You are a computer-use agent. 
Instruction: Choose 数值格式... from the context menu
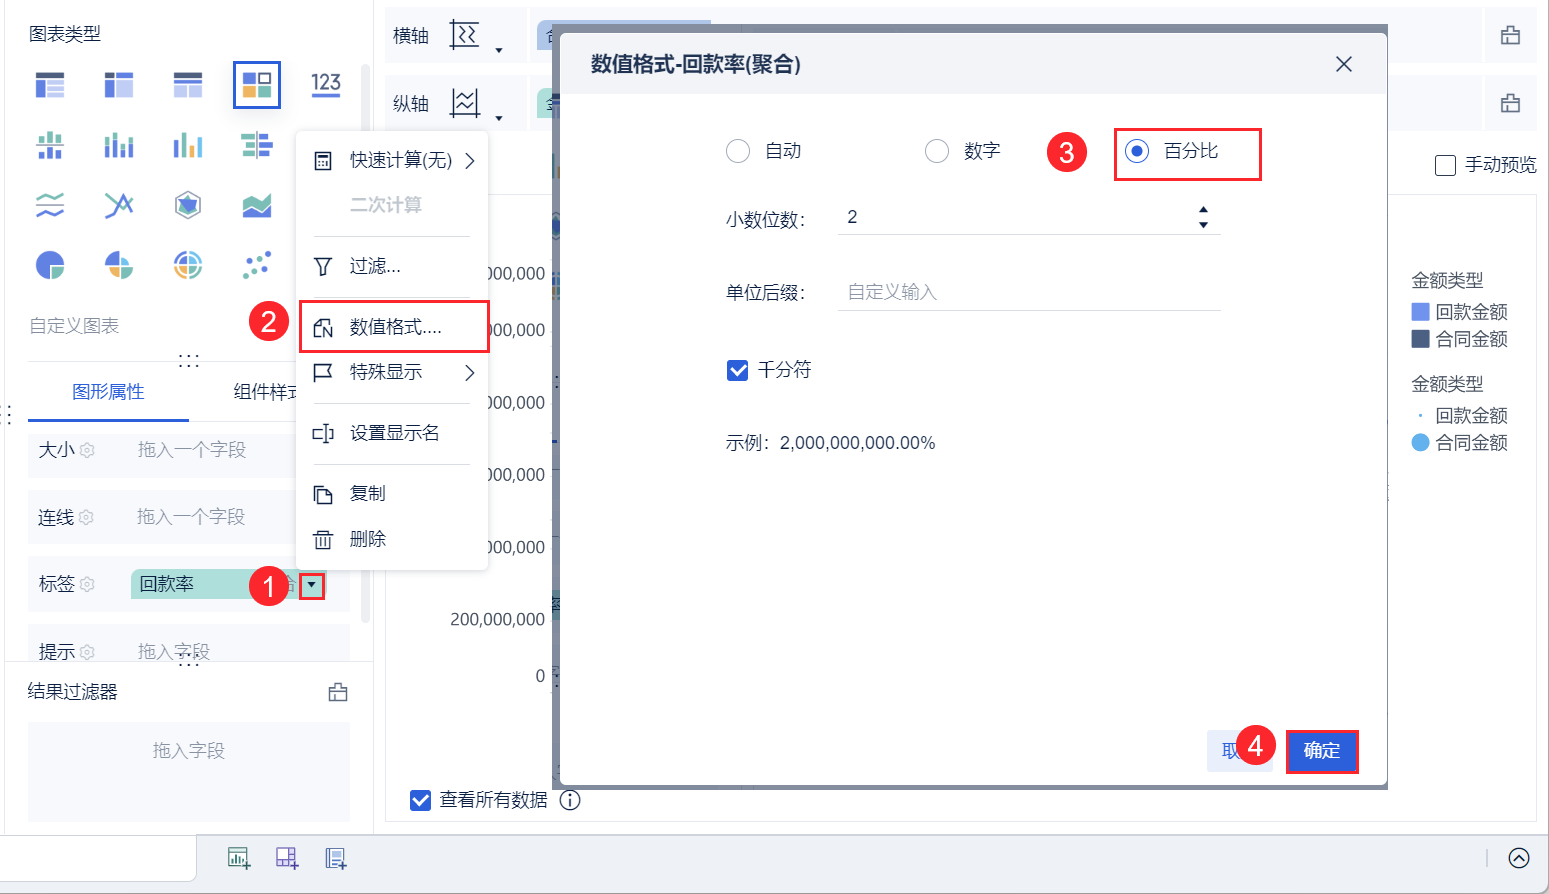point(393,327)
